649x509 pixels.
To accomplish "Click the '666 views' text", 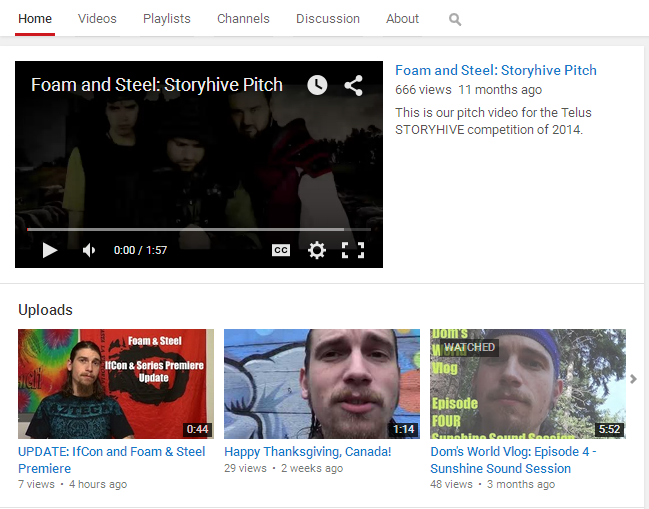I will pyautogui.click(x=423, y=90).
